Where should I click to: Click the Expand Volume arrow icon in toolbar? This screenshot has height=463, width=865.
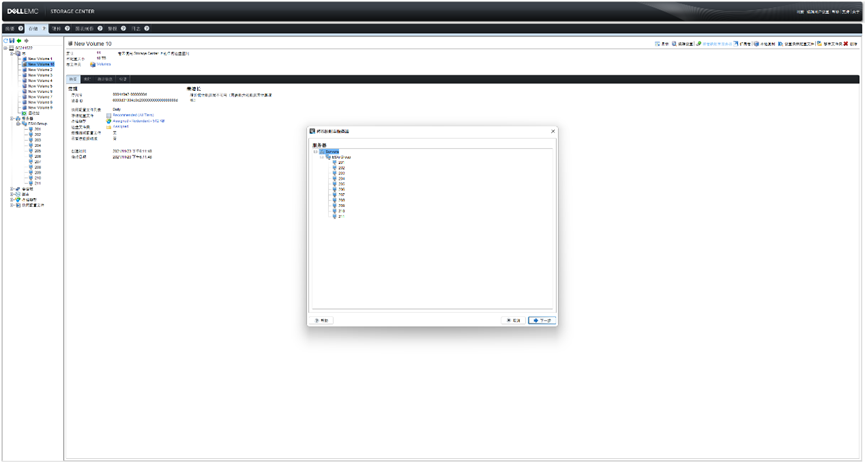pos(735,44)
